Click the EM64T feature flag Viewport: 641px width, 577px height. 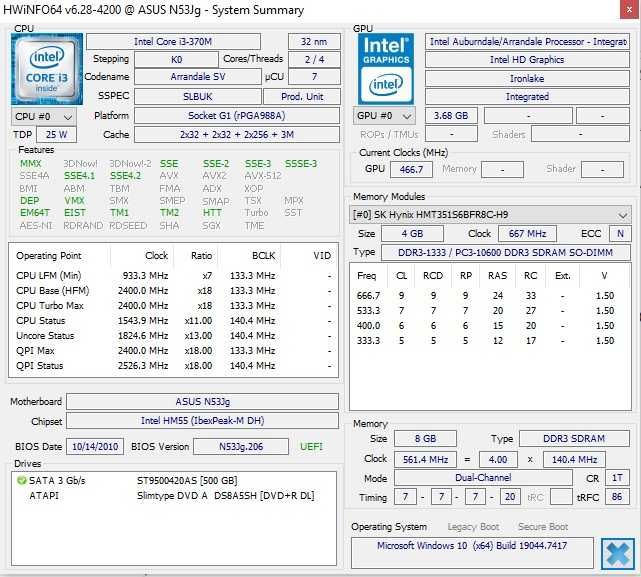pos(35,213)
